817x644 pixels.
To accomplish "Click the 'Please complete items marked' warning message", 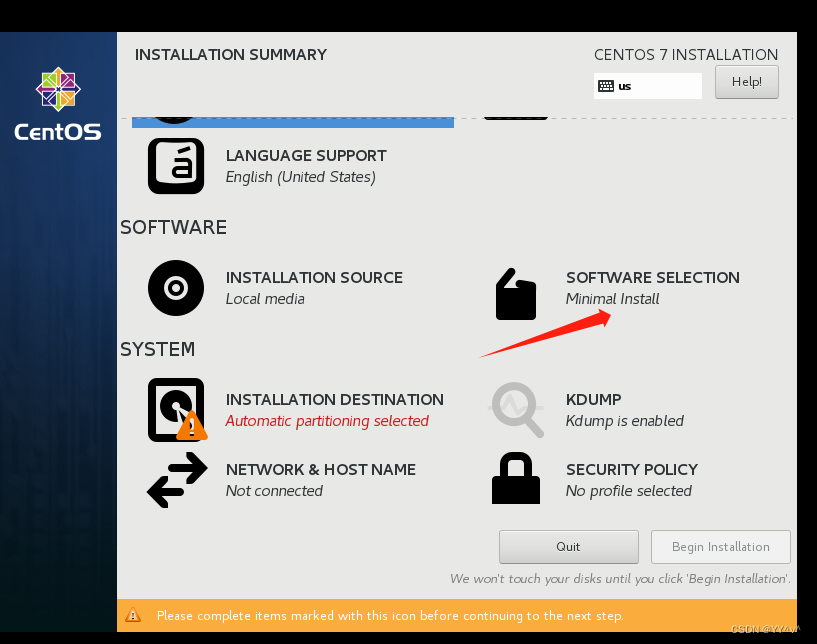I will pos(390,615).
